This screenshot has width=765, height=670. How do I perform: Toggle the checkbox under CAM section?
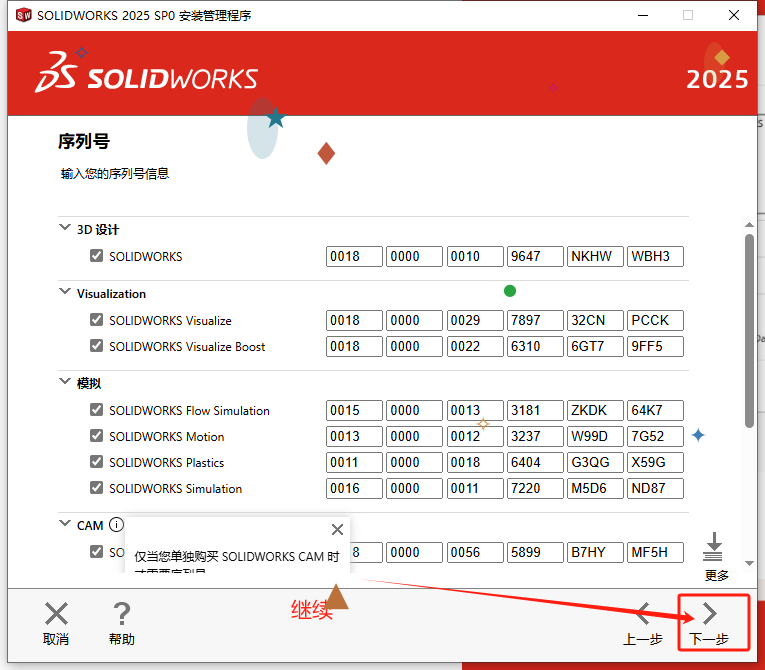[97, 551]
